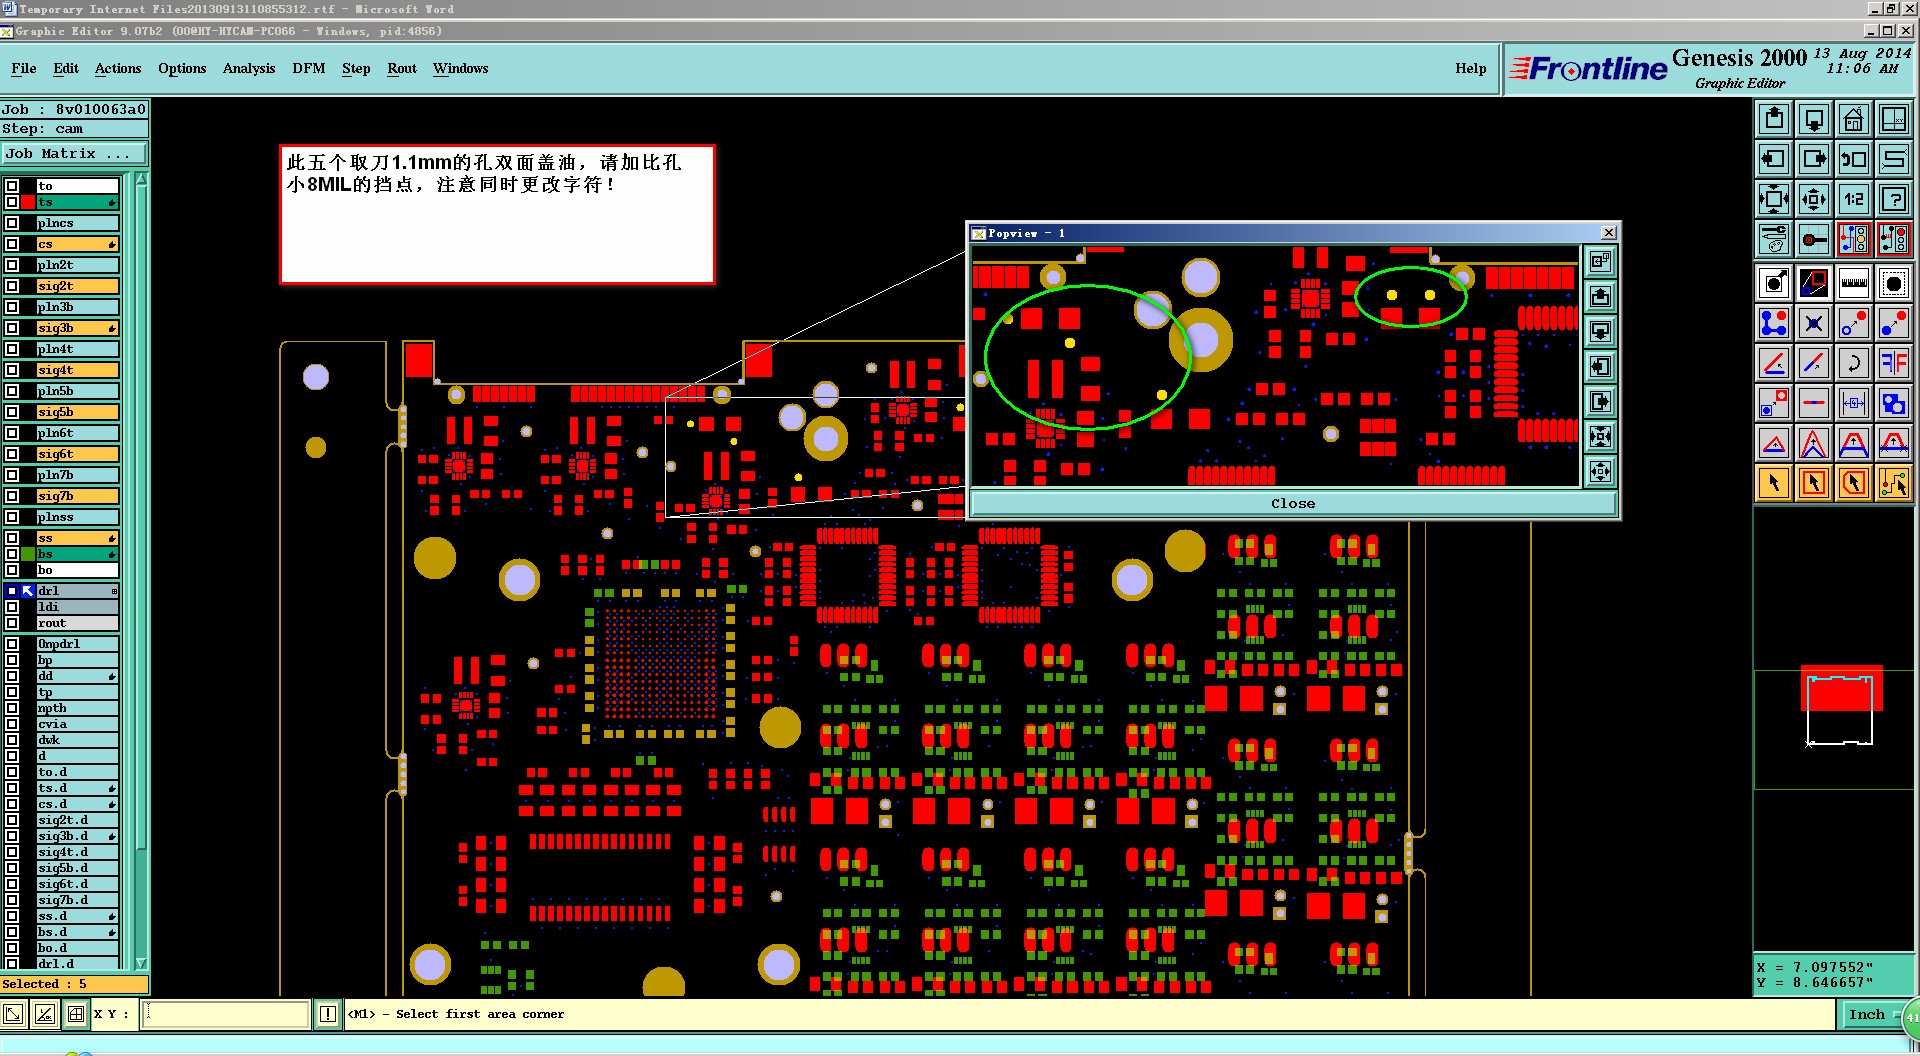Toggle the 'cs' layer checkbox
This screenshot has width=1920, height=1056.
(12, 244)
